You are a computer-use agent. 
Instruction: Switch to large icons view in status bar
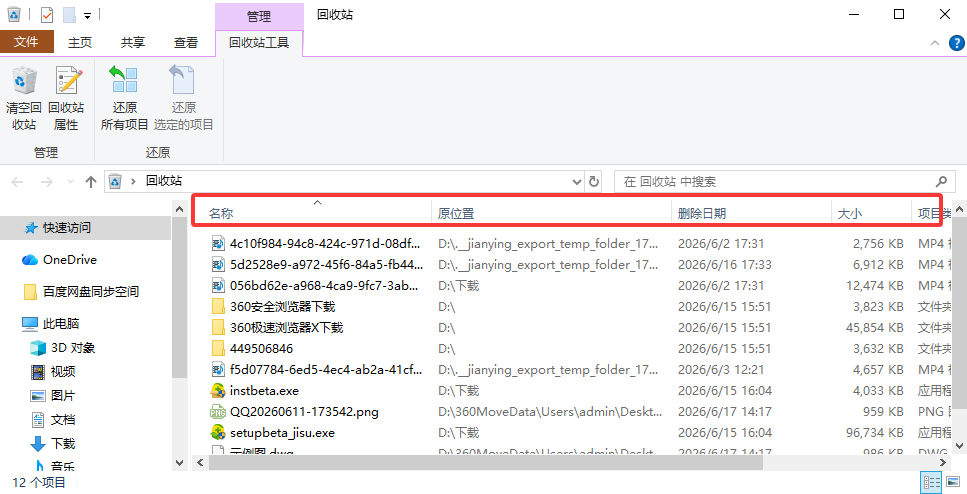[x=953, y=482]
